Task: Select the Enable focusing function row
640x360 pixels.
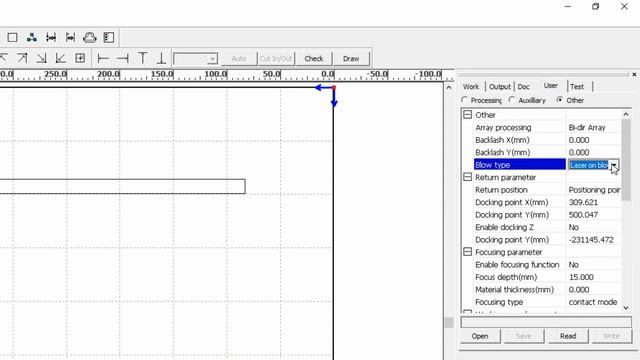Action: pyautogui.click(x=547, y=264)
